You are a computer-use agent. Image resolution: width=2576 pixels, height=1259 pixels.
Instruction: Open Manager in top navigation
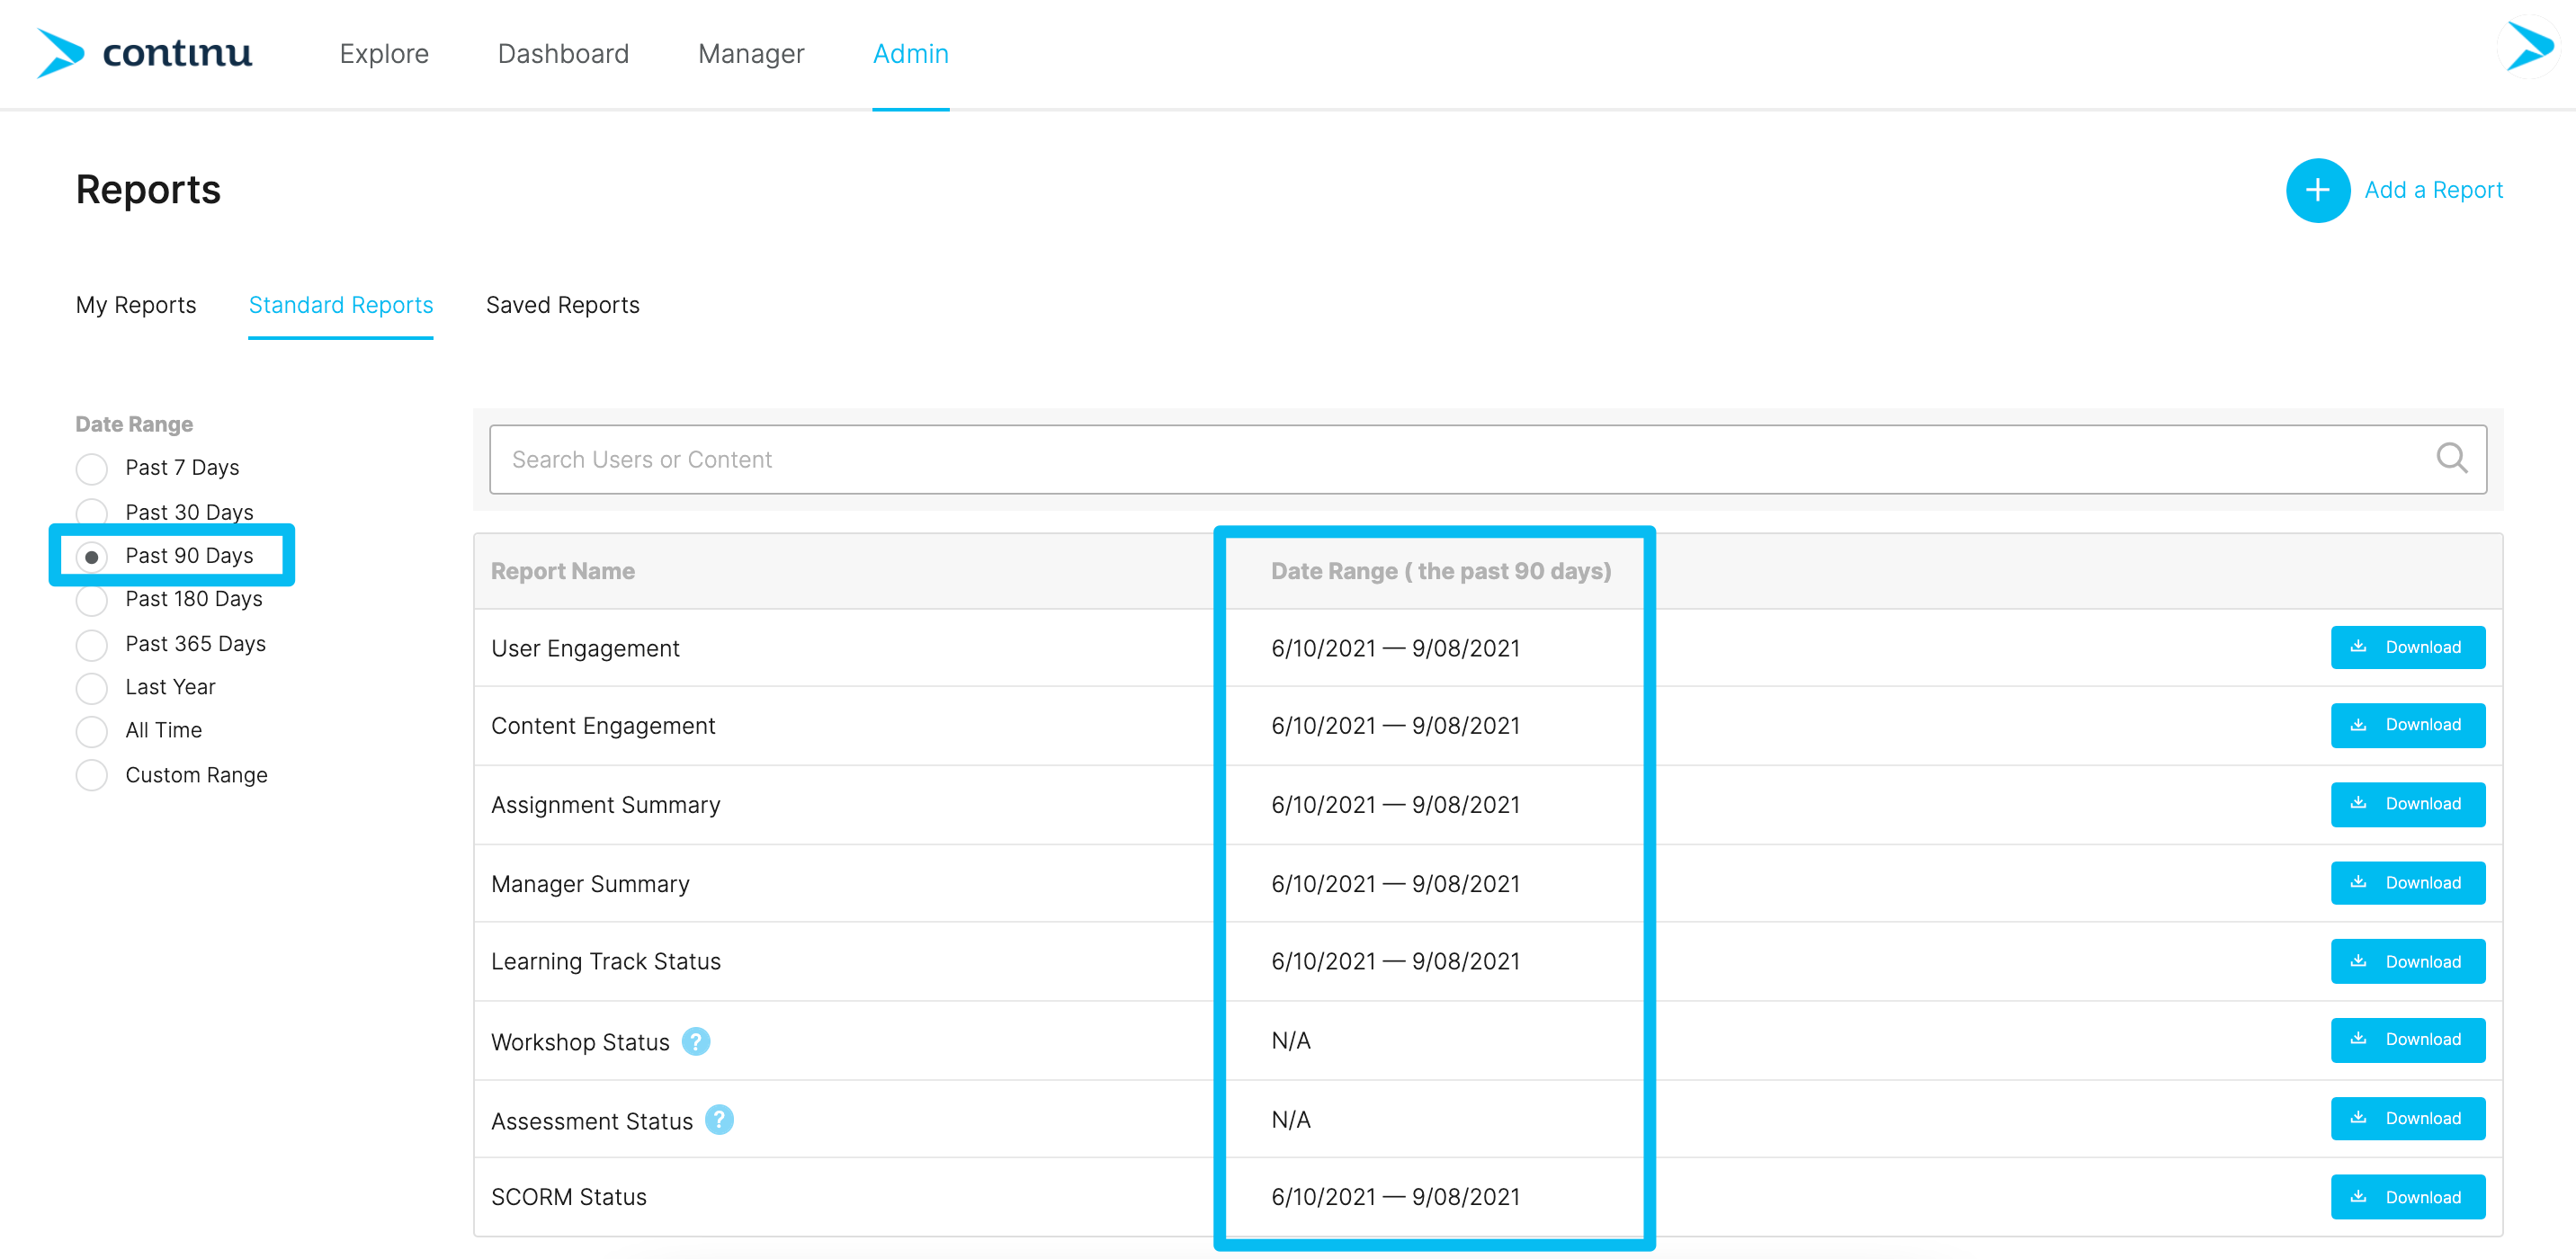click(751, 54)
